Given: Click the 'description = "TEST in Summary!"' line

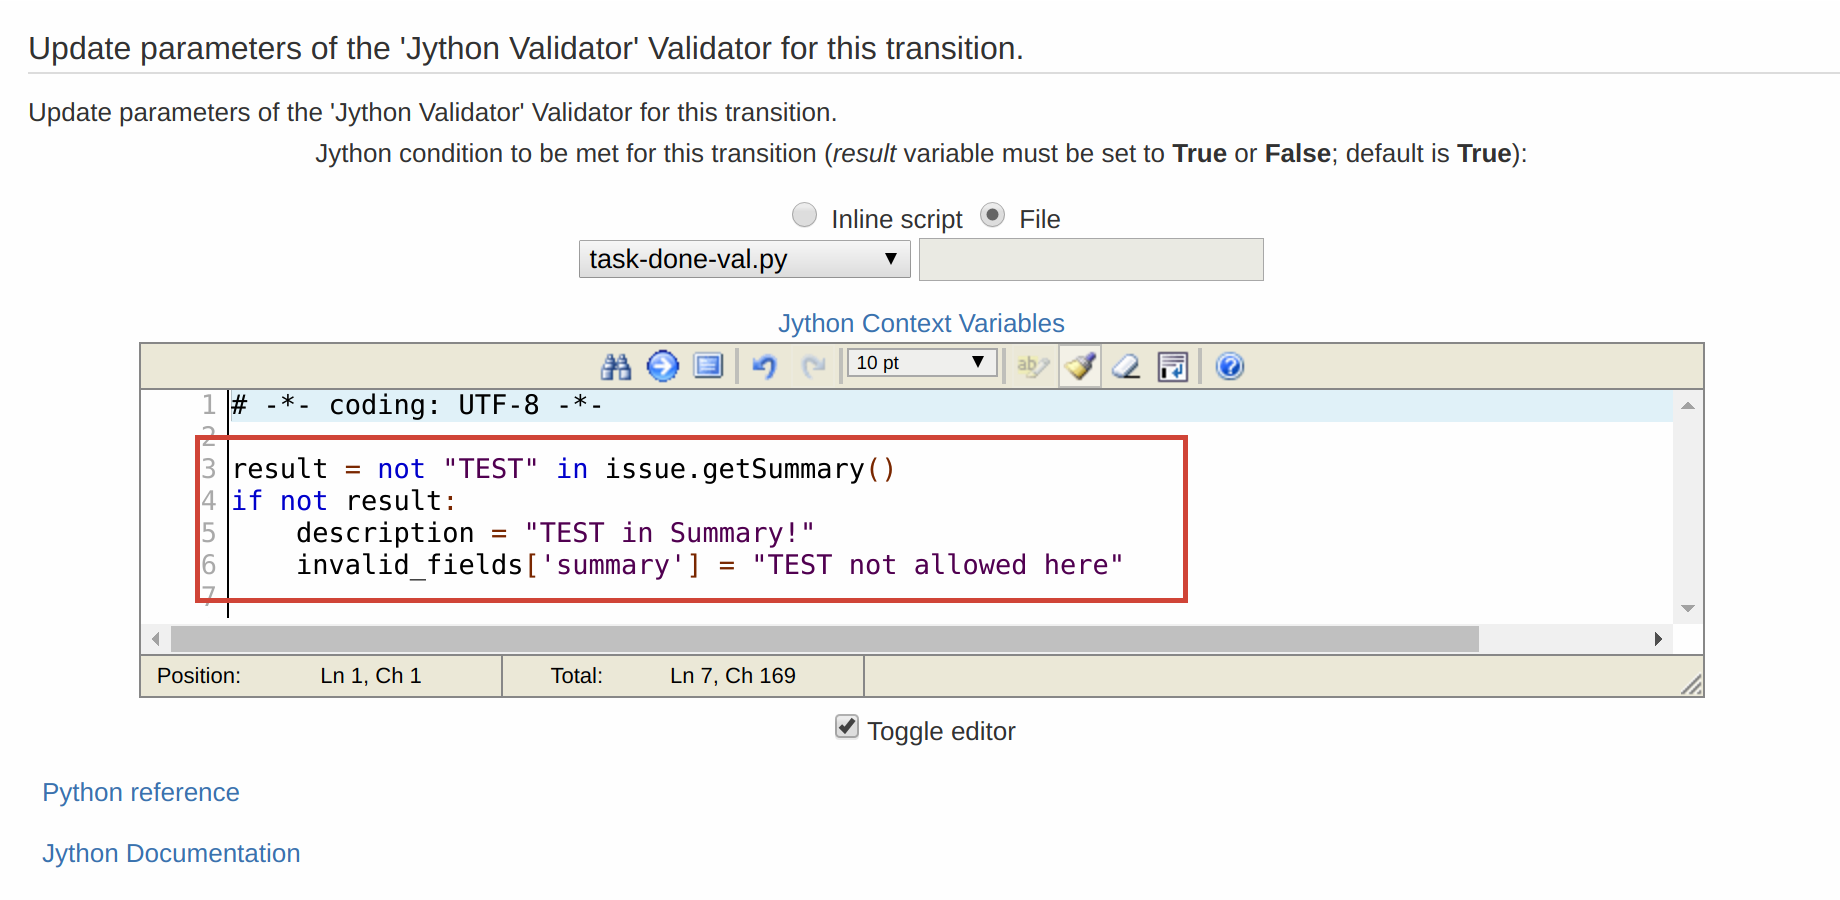Looking at the screenshot, I should [555, 533].
